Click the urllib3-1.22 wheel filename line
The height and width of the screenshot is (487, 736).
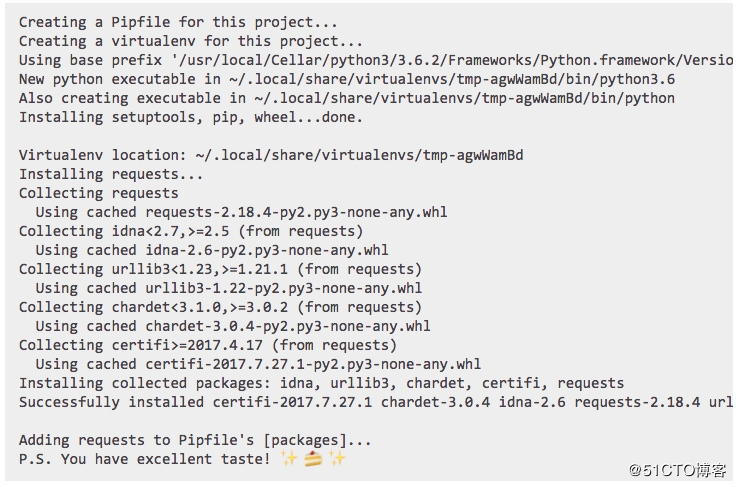(229, 288)
